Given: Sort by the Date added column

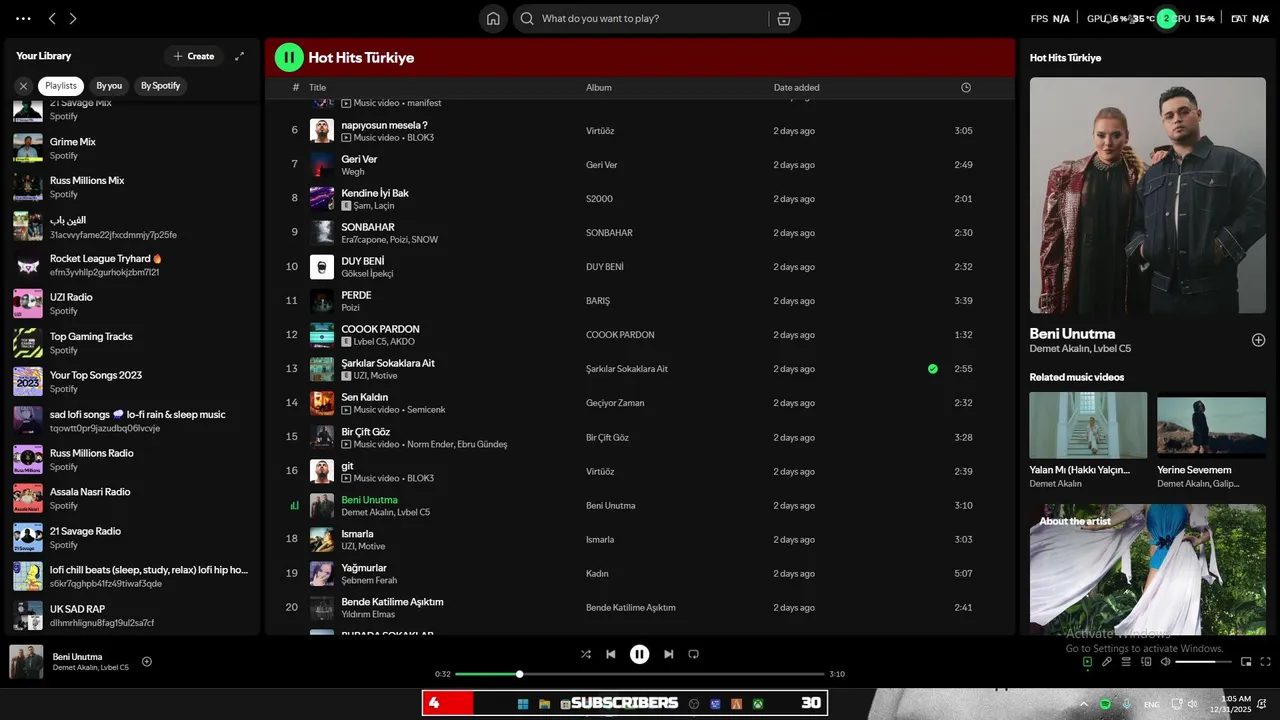Looking at the screenshot, I should [x=796, y=88].
